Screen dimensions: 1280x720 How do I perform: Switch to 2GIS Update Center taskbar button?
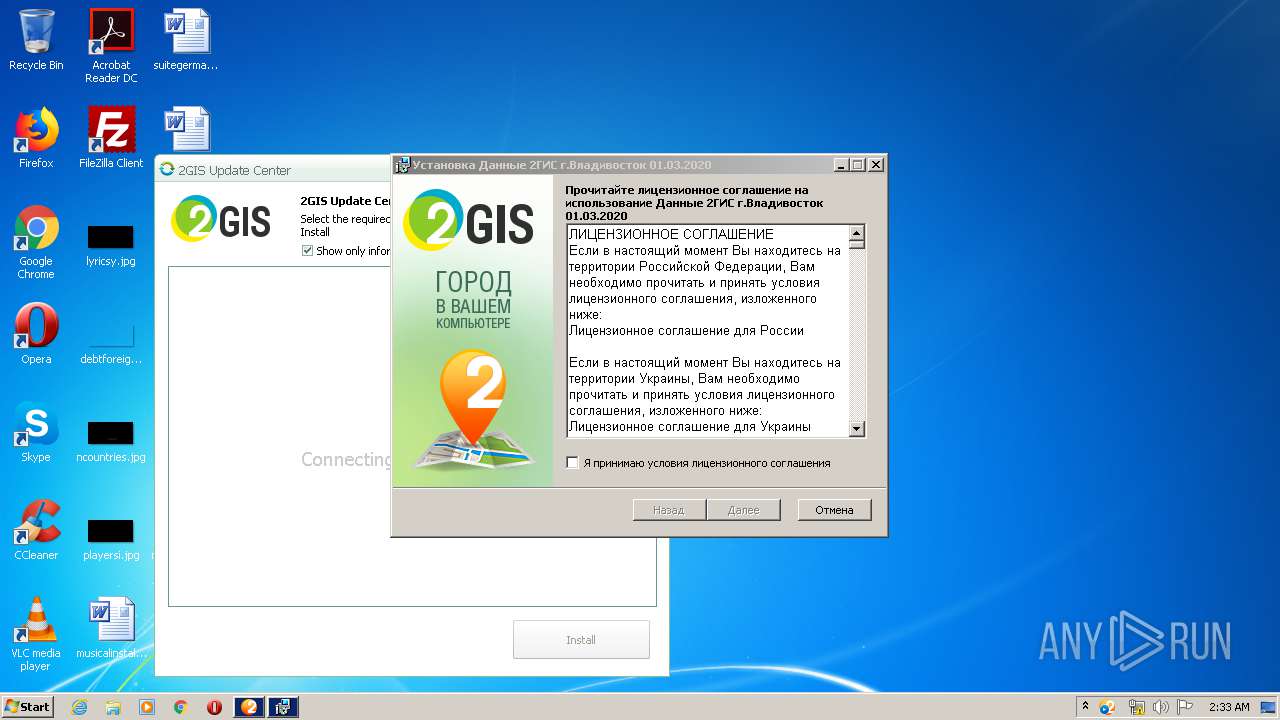(x=249, y=707)
